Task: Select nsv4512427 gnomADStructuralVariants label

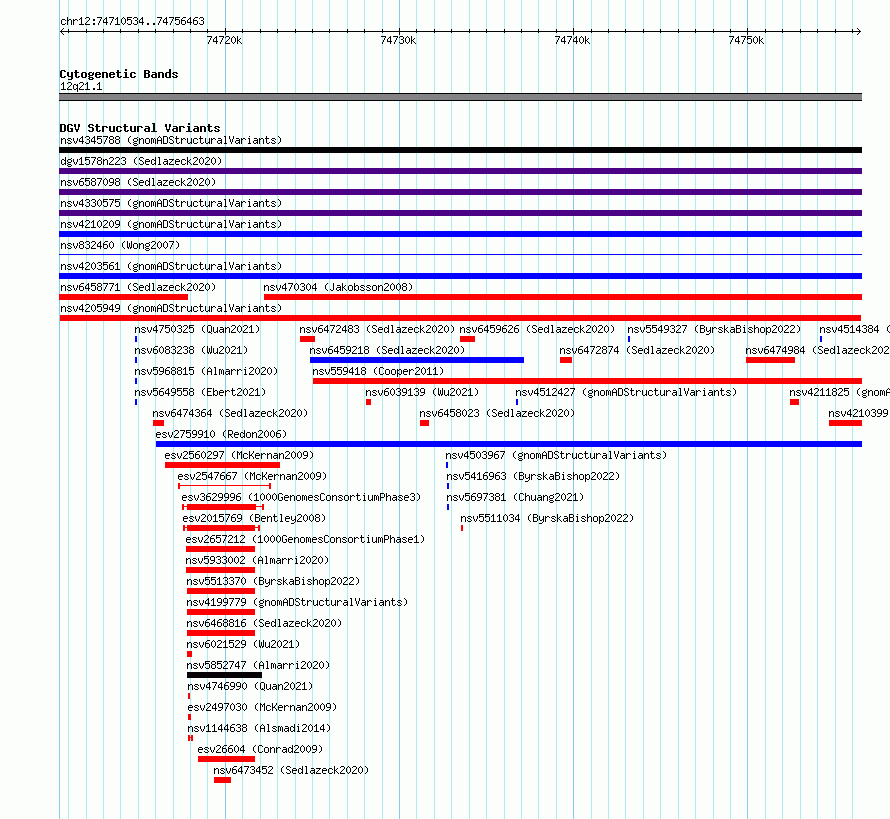Action: point(626,392)
